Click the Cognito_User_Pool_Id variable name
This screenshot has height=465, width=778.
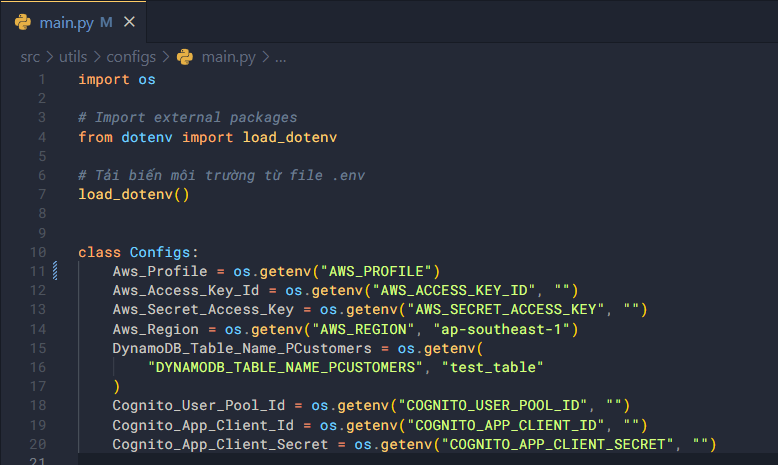click(198, 405)
